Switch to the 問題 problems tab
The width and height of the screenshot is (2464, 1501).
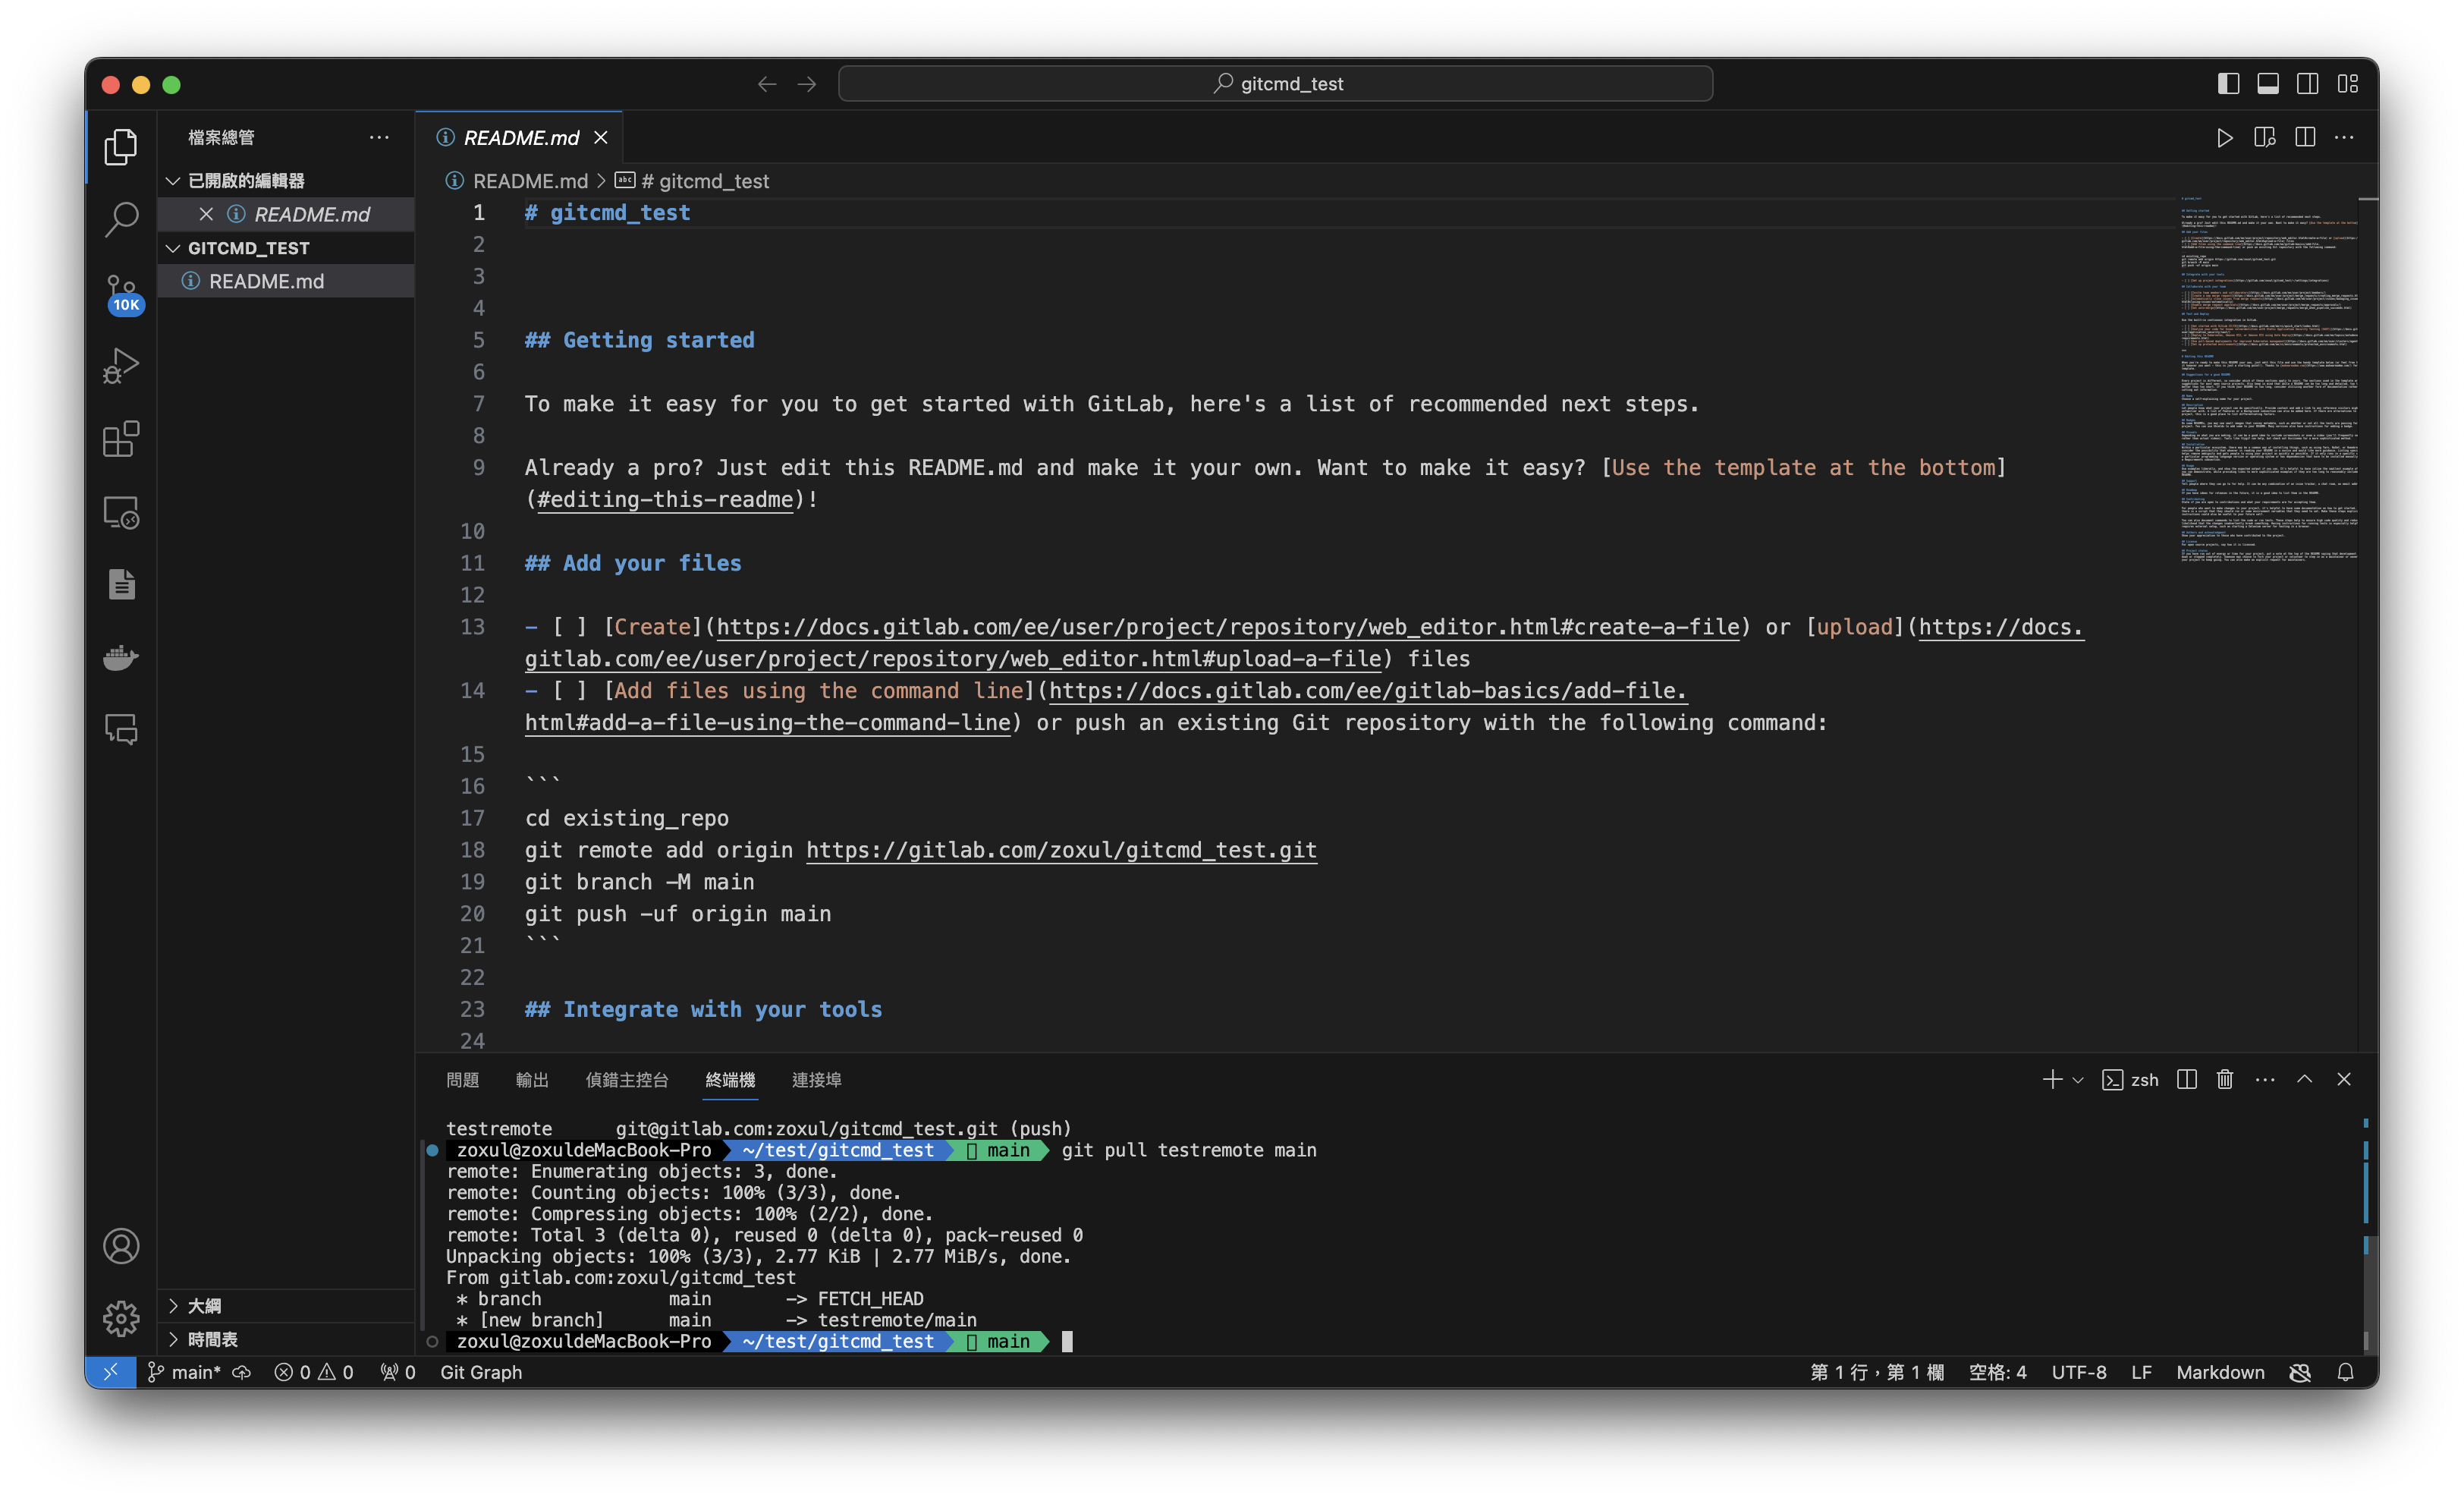tap(462, 1080)
